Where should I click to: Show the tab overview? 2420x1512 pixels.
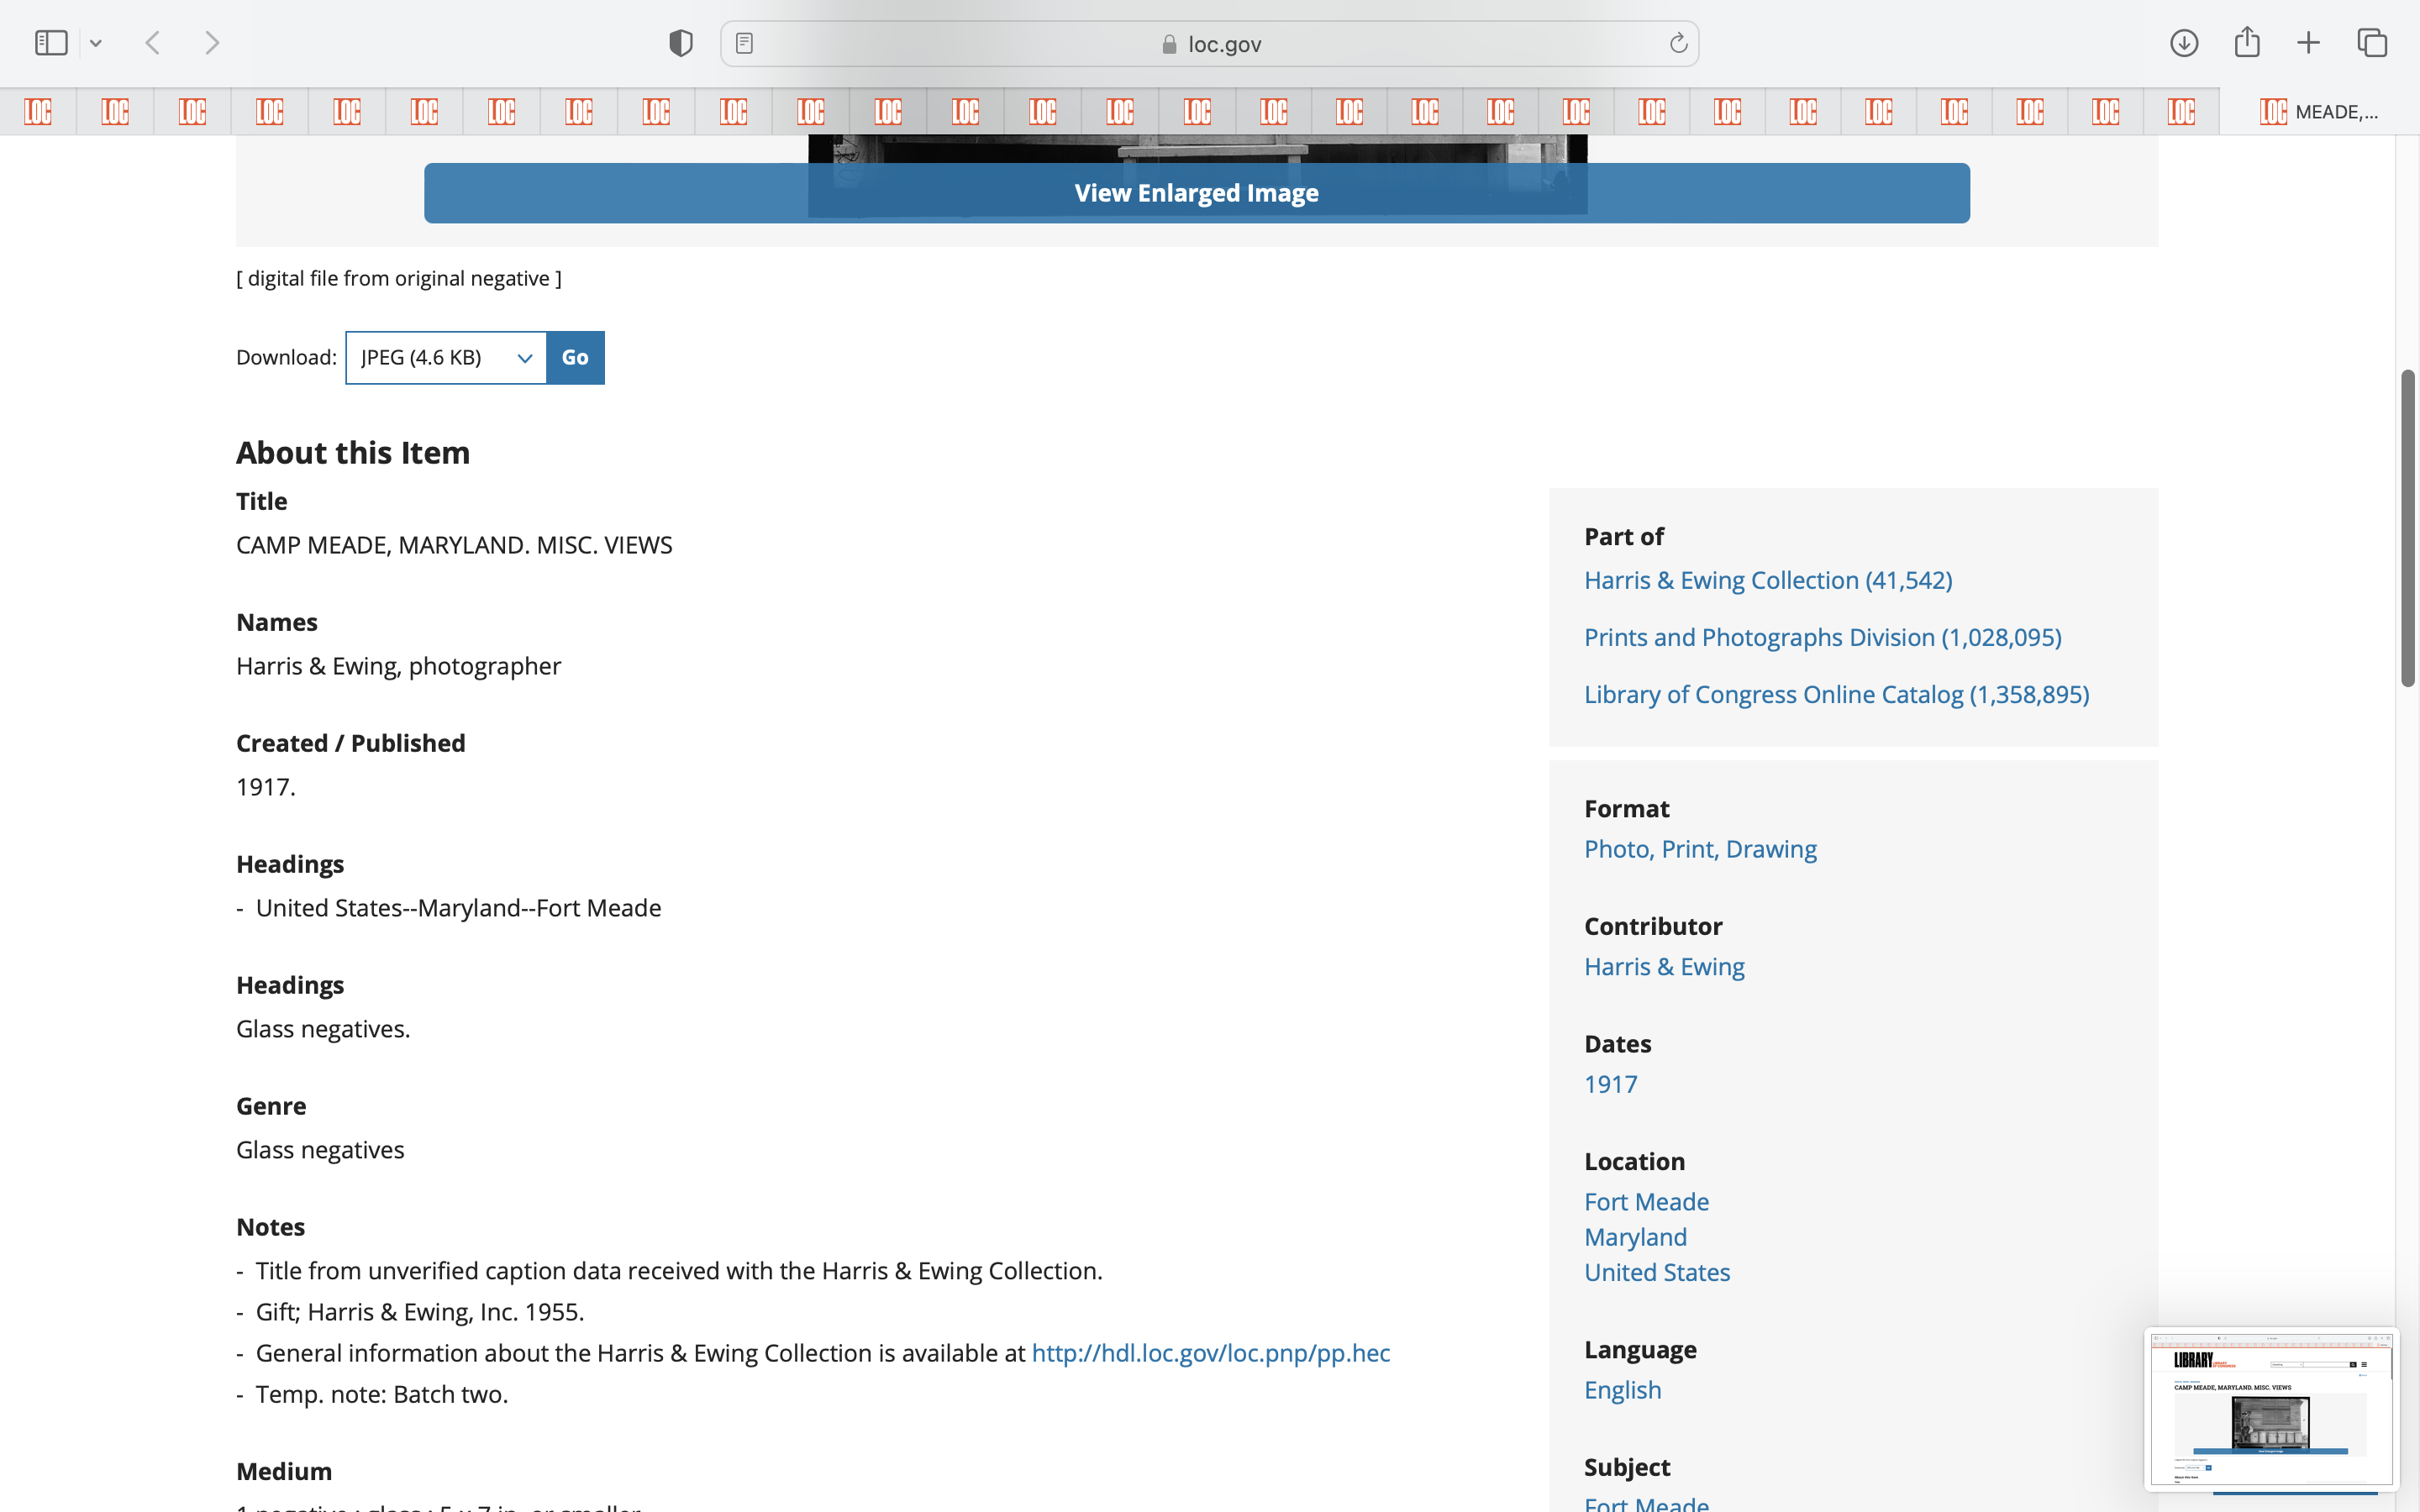[2371, 43]
